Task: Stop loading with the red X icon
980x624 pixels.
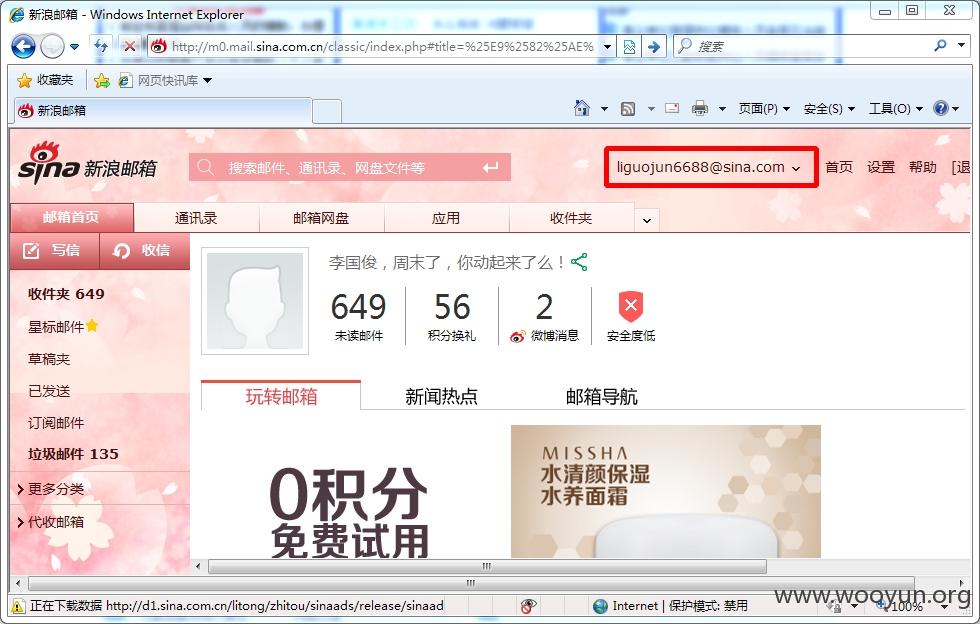Action: tap(129, 46)
